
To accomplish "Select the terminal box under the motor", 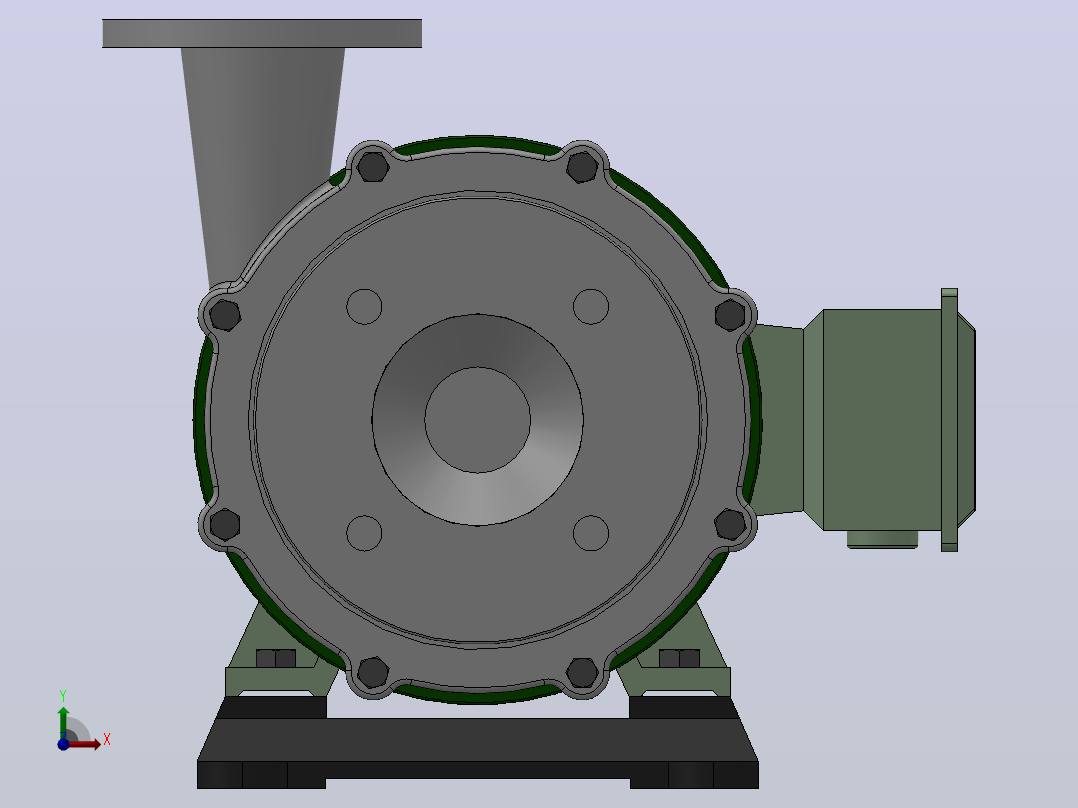I will point(882,539).
